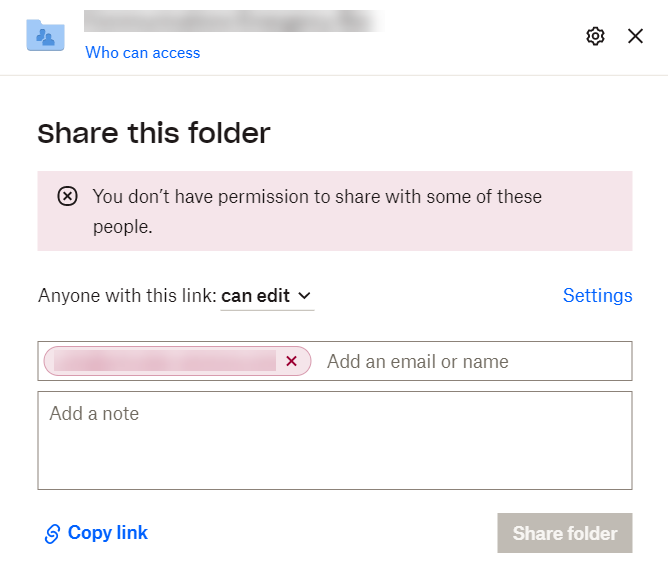Screen dimensions: 668x587
Task: Click the Anyone with this link label
Action: point(127,296)
